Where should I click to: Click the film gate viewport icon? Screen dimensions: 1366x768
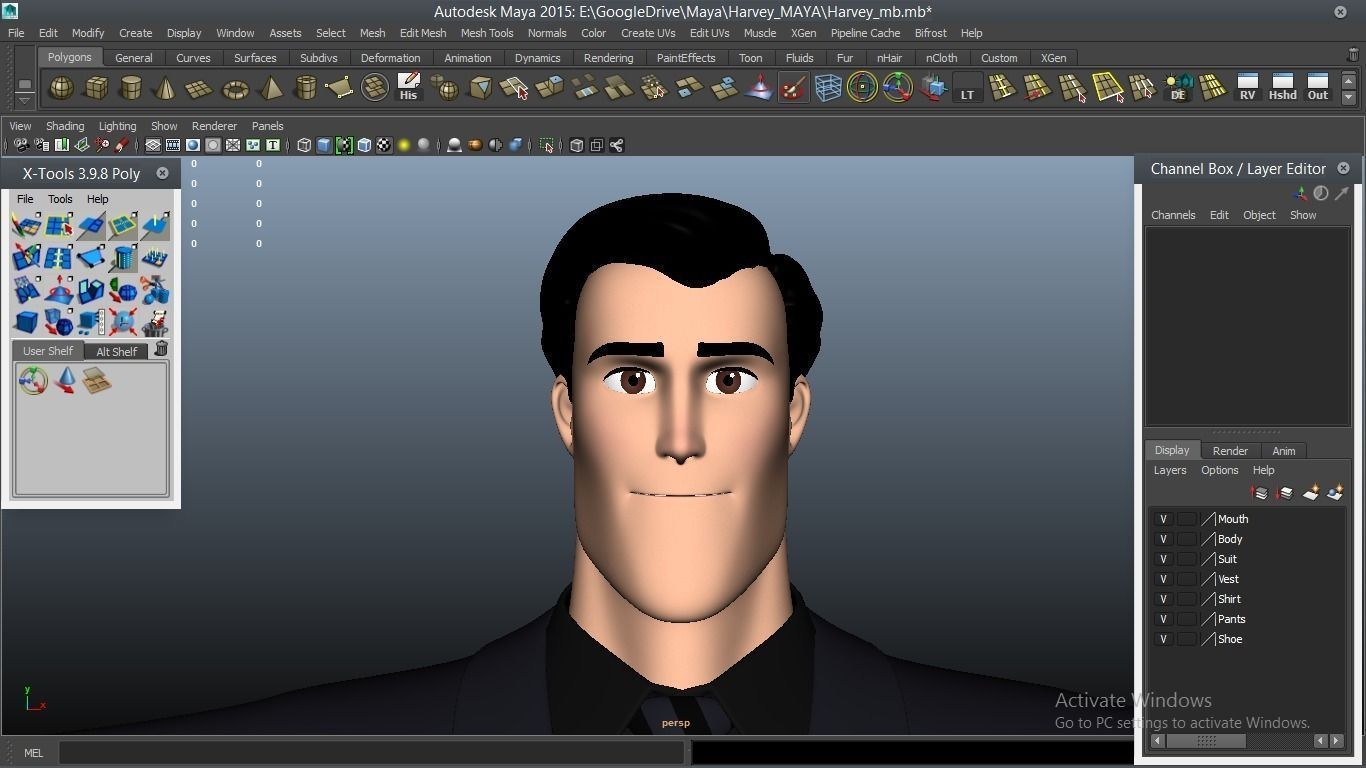click(x=173, y=145)
